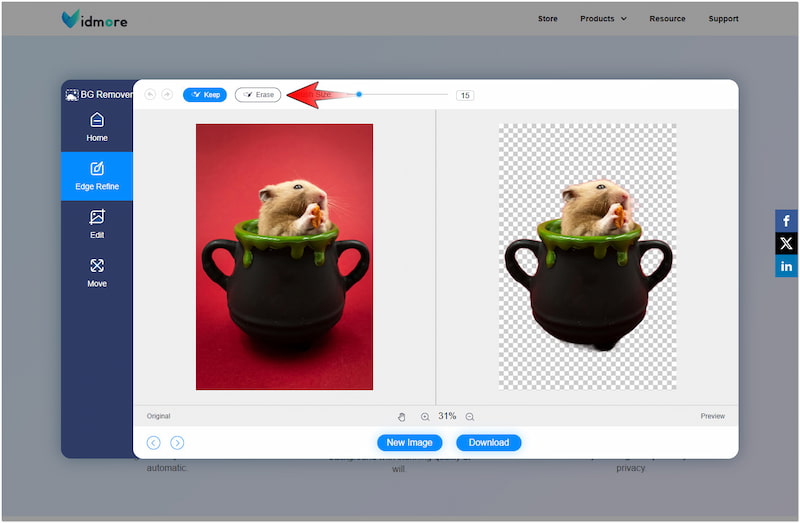
Task: Go to next image arrow
Action: click(x=177, y=442)
